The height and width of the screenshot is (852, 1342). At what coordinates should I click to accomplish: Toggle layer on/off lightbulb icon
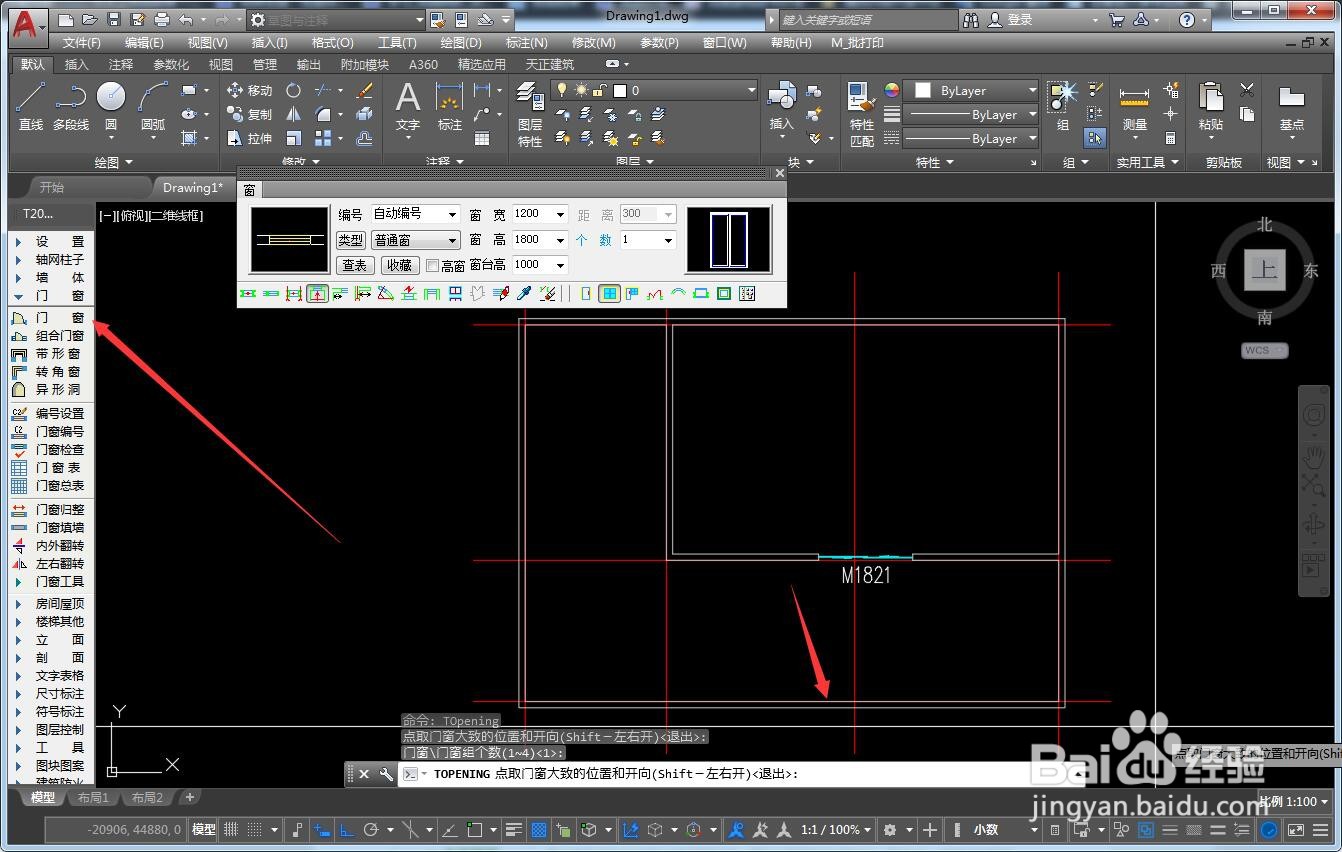click(x=563, y=90)
